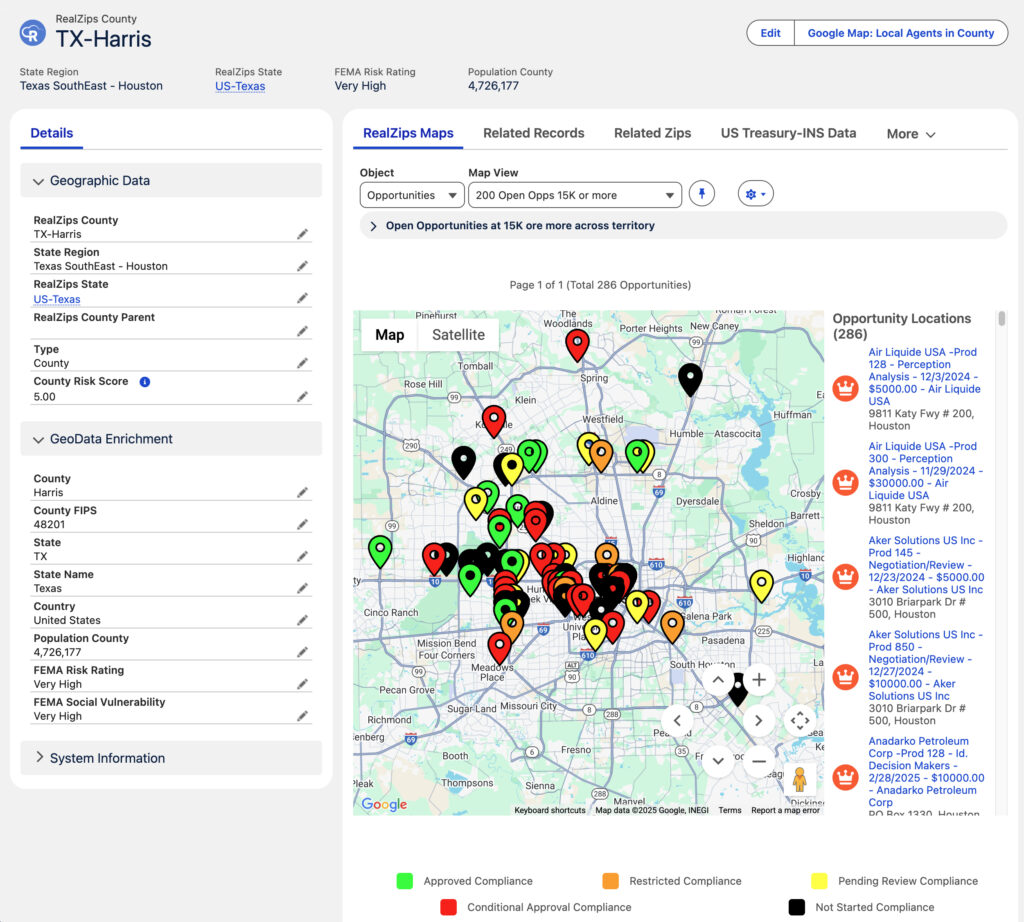The image size is (1024, 922).
Task: Zoom out the map with minus button
Action: pos(758,761)
